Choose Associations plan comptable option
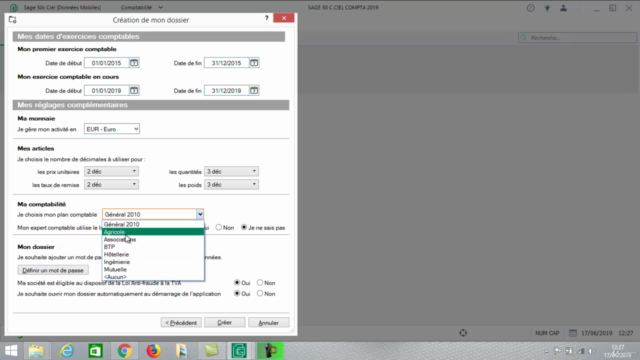Image resolution: width=640 pixels, height=360 pixels. point(153,240)
